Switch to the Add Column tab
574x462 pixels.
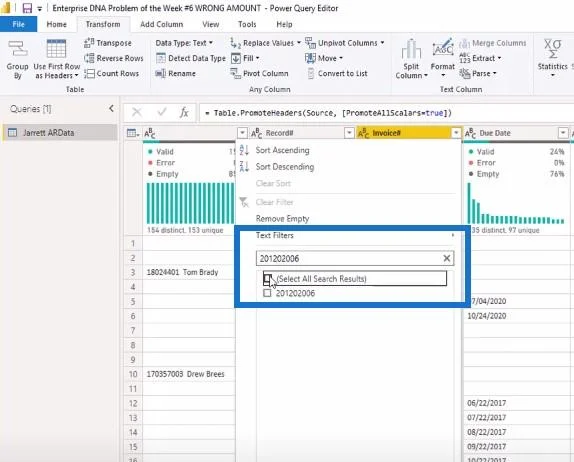point(161,24)
